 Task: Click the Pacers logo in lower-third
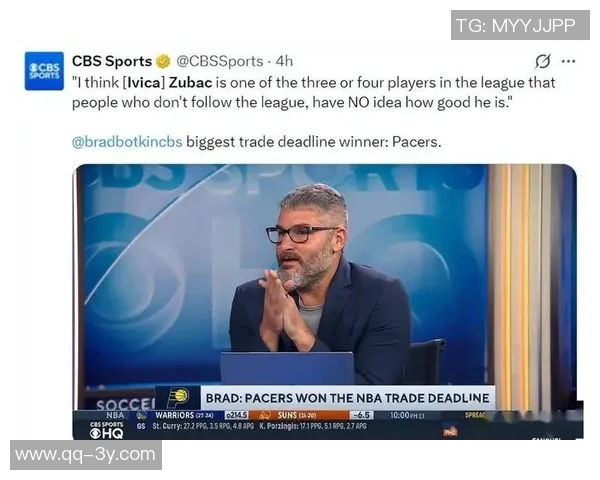[x=178, y=397]
